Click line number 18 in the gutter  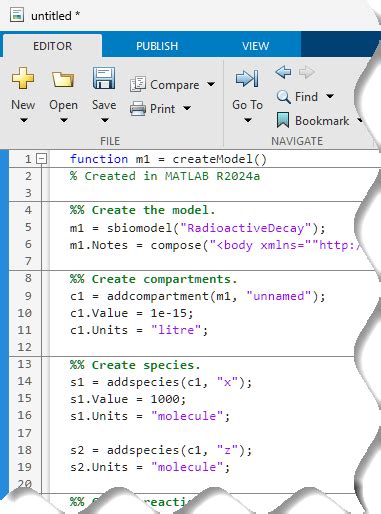point(24,450)
